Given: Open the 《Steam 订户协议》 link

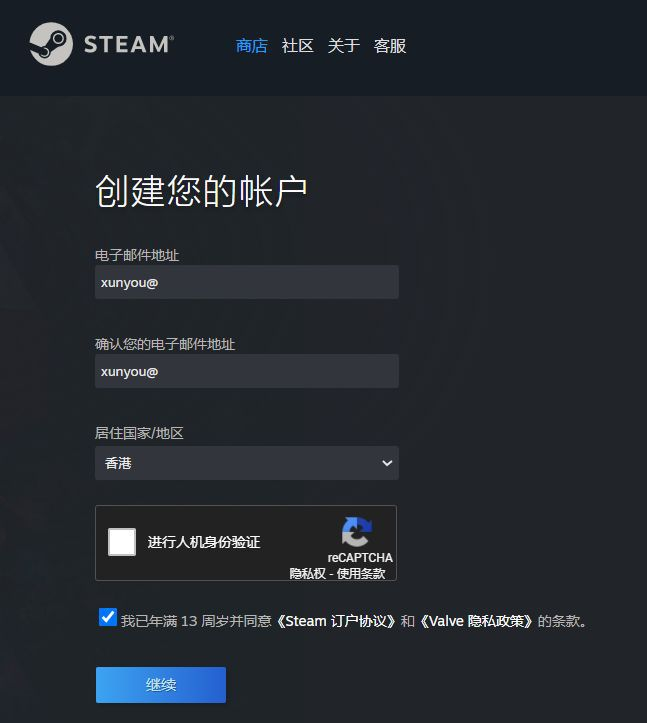Looking at the screenshot, I should 336,621.
